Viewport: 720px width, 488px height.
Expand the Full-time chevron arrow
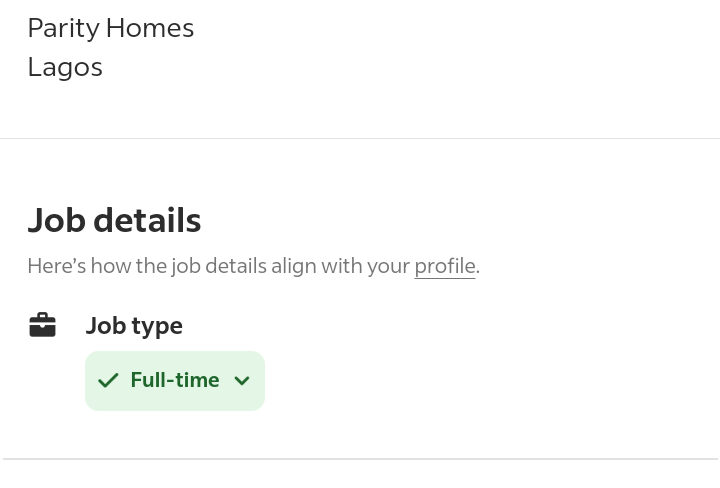tap(242, 381)
